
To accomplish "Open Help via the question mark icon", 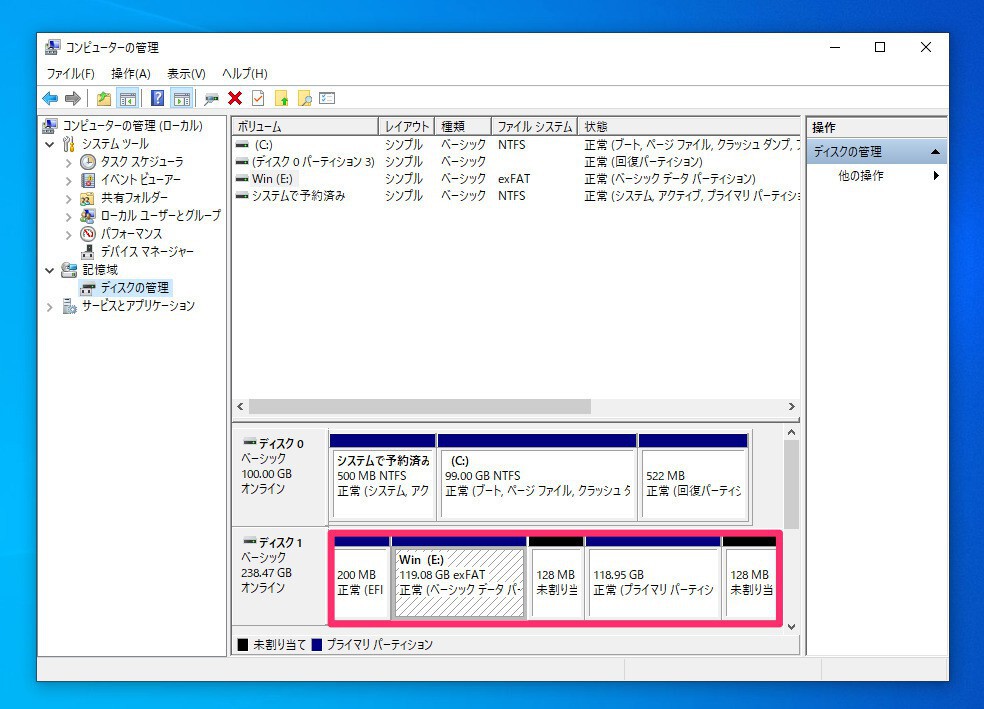I will coord(157,98).
